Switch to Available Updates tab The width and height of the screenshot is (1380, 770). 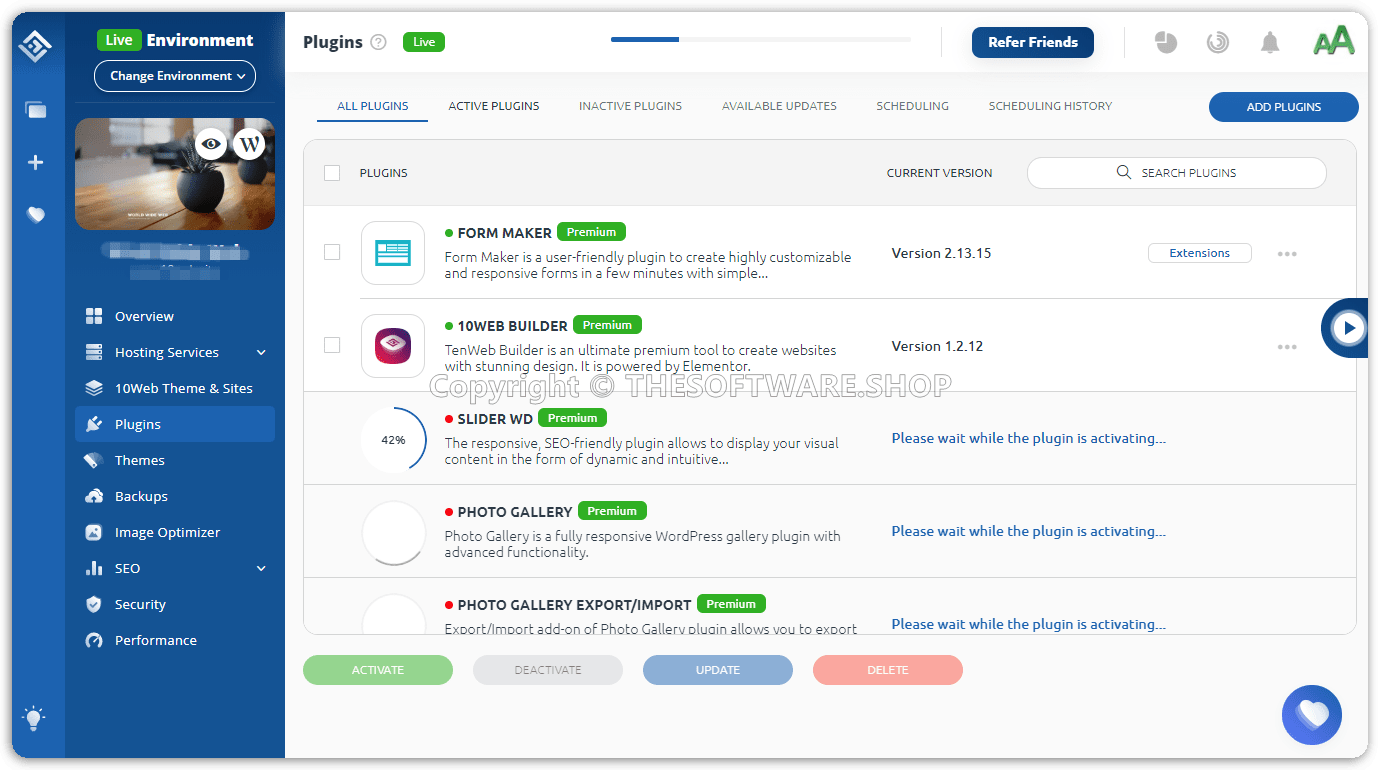(780, 106)
